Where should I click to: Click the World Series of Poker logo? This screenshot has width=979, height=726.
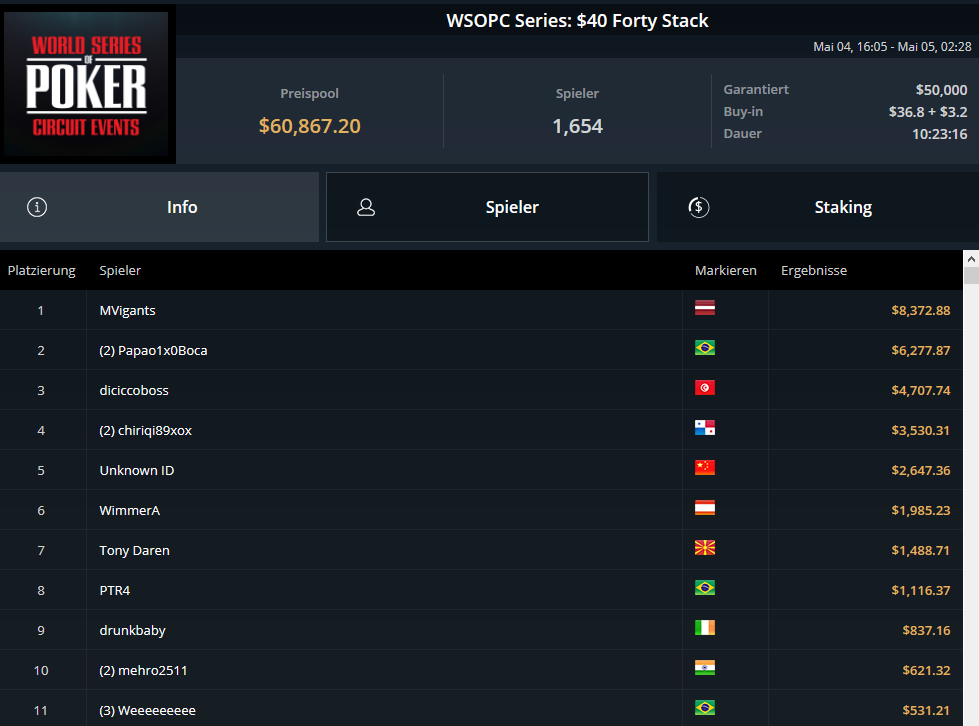[x=87, y=84]
